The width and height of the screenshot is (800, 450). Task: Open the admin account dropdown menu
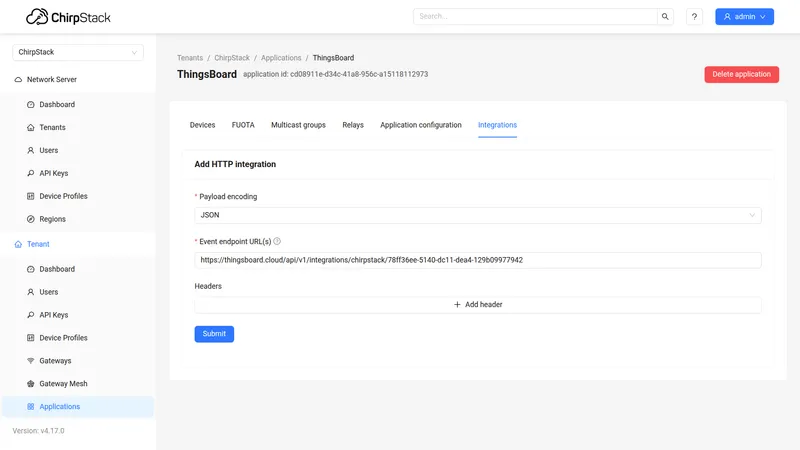[744, 16]
